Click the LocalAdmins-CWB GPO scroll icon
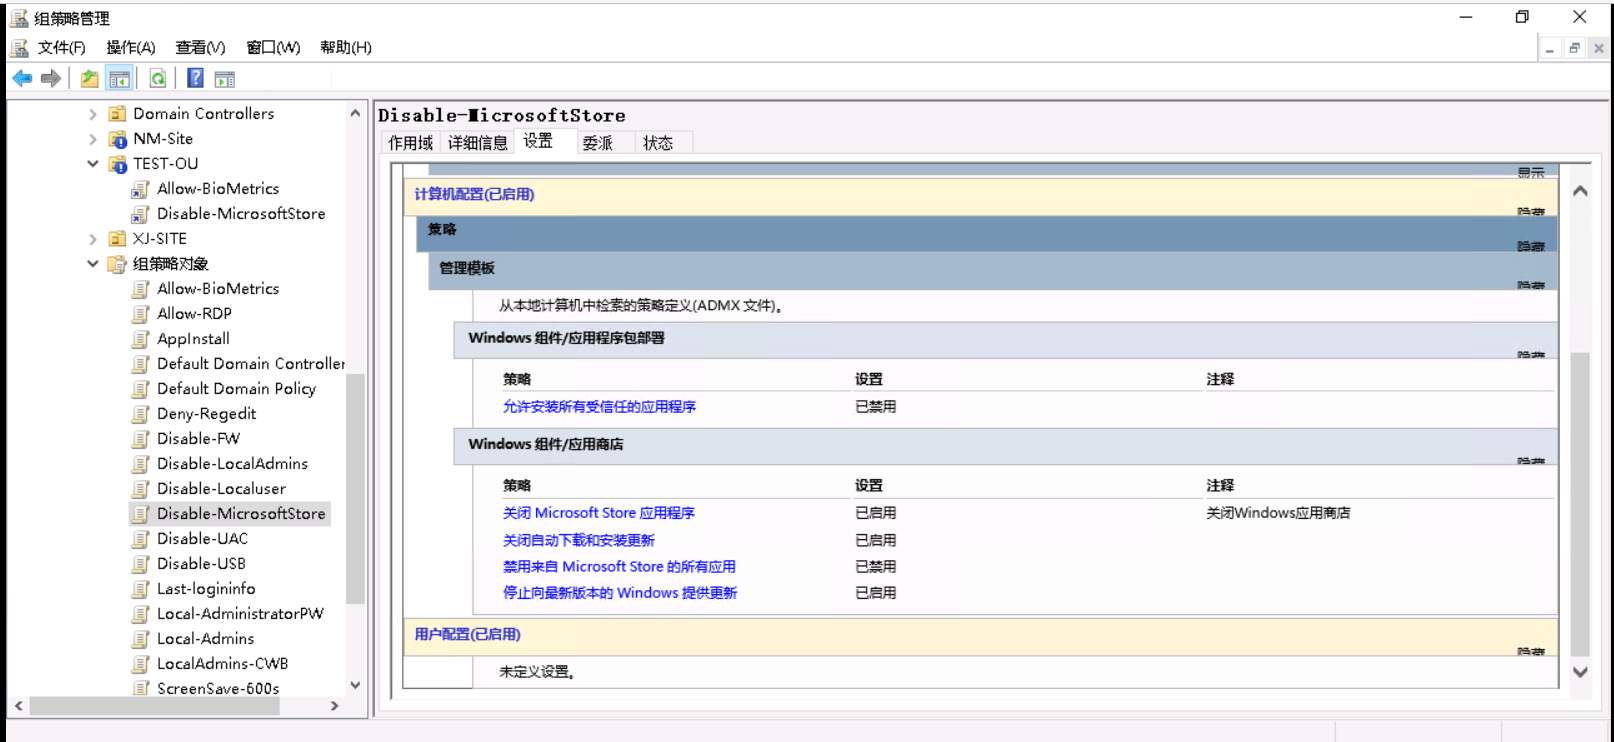Viewport: 1614px width, 742px height. click(x=141, y=664)
